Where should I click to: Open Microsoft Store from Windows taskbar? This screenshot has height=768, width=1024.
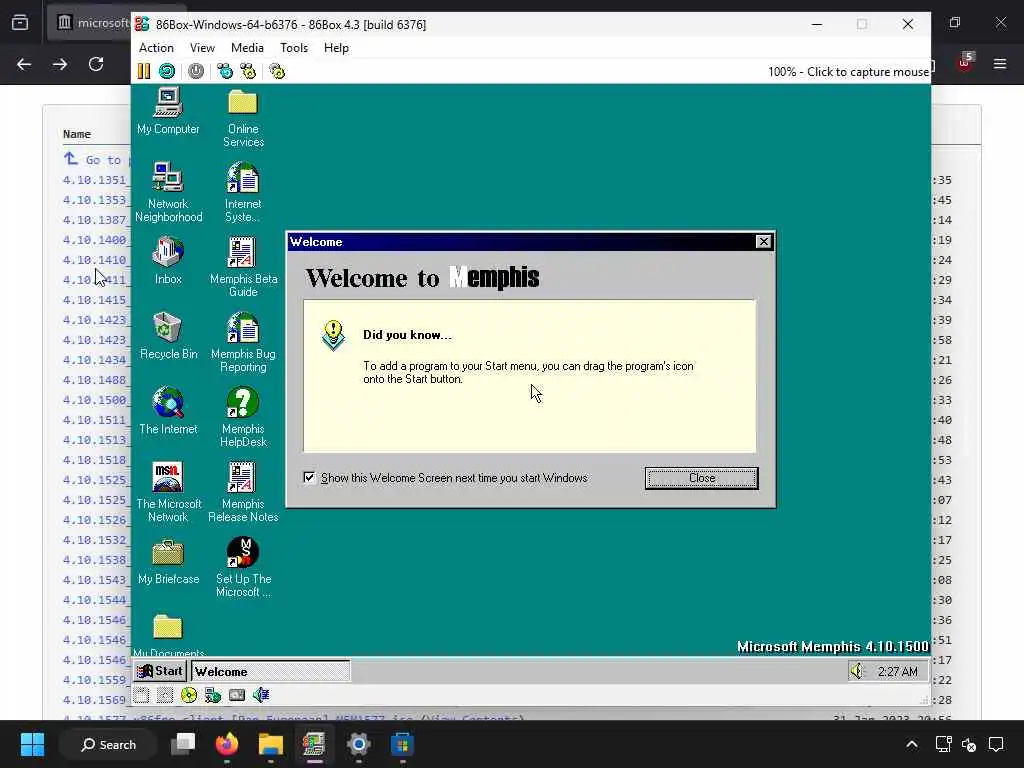tap(402, 744)
